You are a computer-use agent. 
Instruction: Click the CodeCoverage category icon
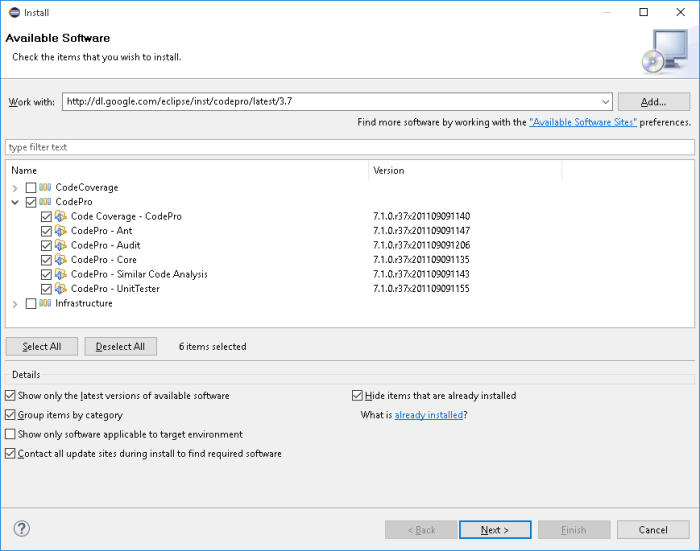(x=45, y=187)
